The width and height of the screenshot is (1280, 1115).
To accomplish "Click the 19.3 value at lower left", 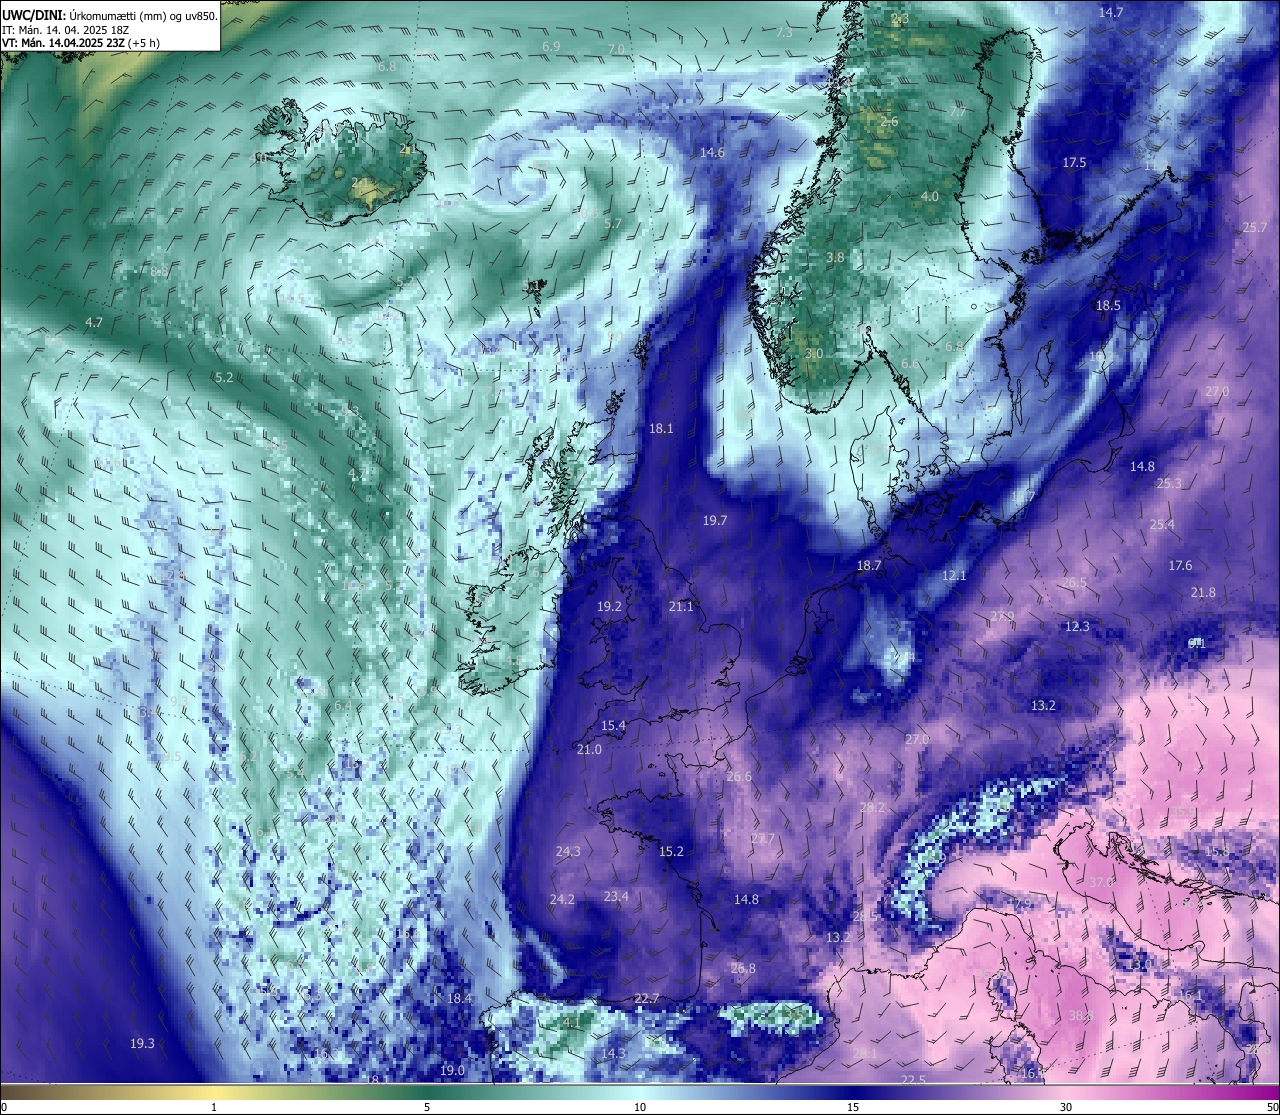I will coord(142,1044).
